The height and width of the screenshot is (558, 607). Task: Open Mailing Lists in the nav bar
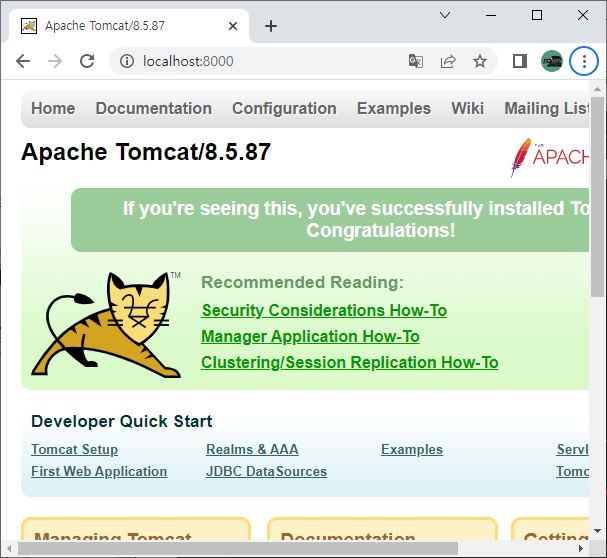547,108
